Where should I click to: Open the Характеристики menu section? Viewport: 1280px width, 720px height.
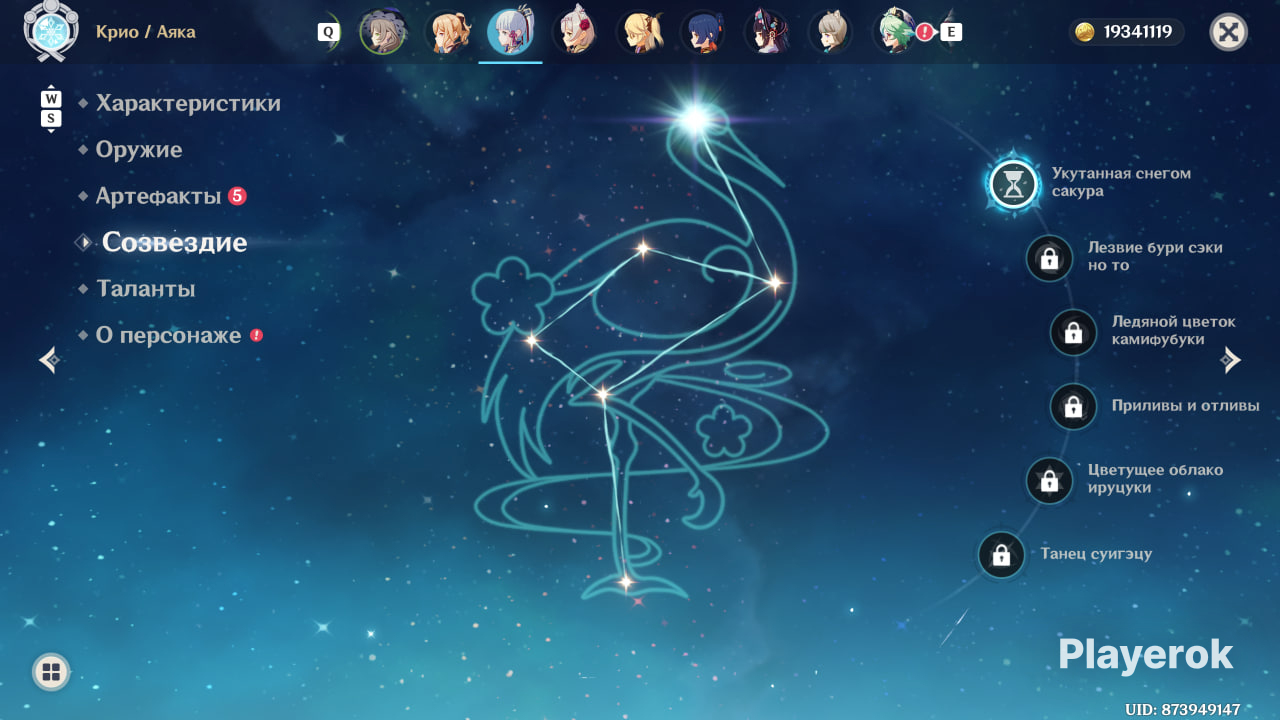(x=188, y=103)
